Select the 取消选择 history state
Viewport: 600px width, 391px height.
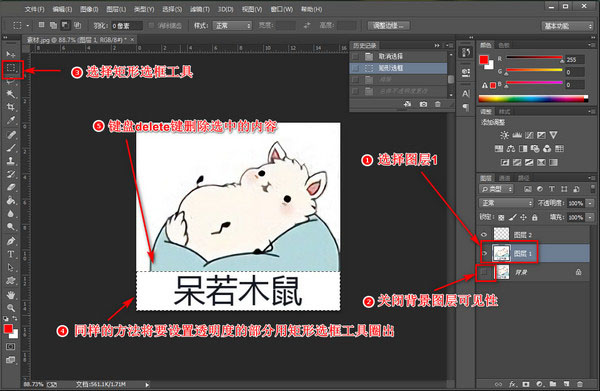(x=398, y=56)
